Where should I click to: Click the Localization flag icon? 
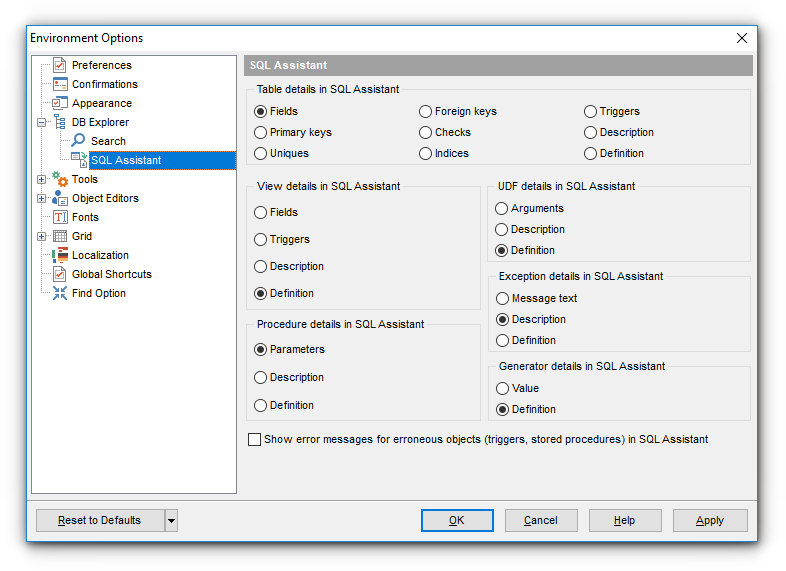[x=60, y=255]
